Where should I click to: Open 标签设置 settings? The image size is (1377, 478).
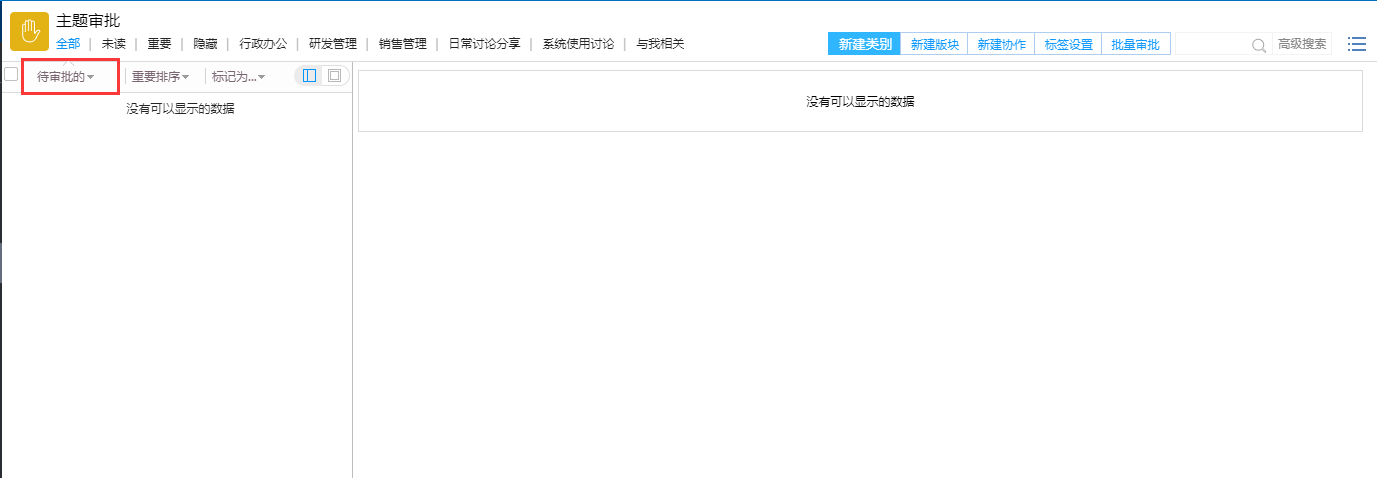1068,44
